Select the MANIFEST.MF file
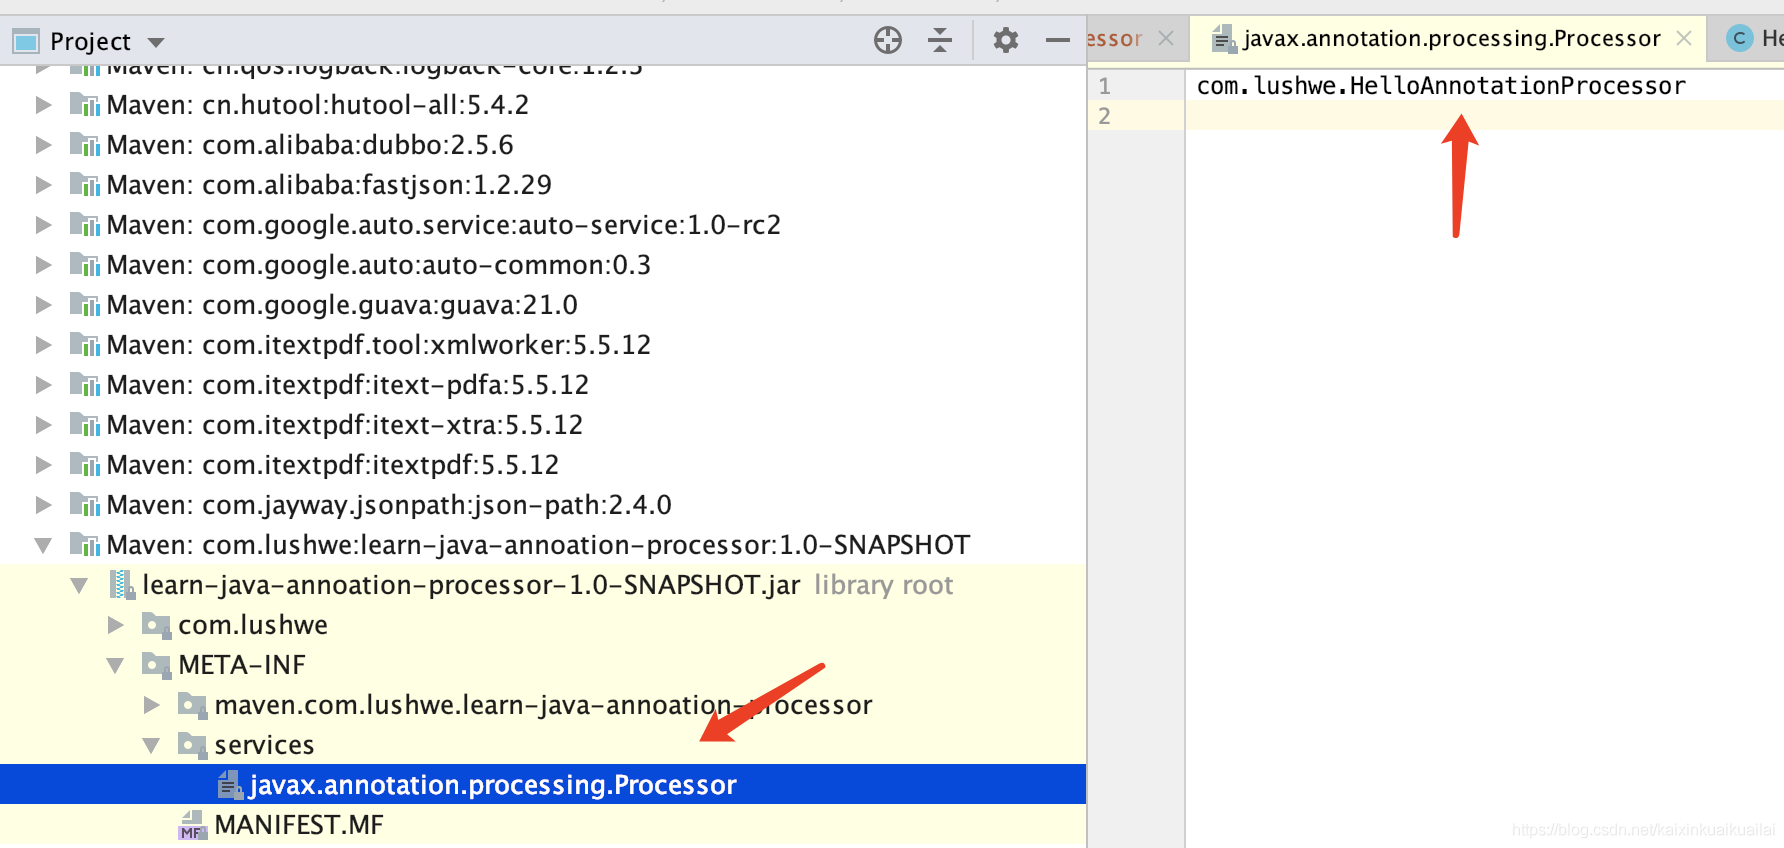This screenshot has width=1784, height=848. tap(543, 825)
